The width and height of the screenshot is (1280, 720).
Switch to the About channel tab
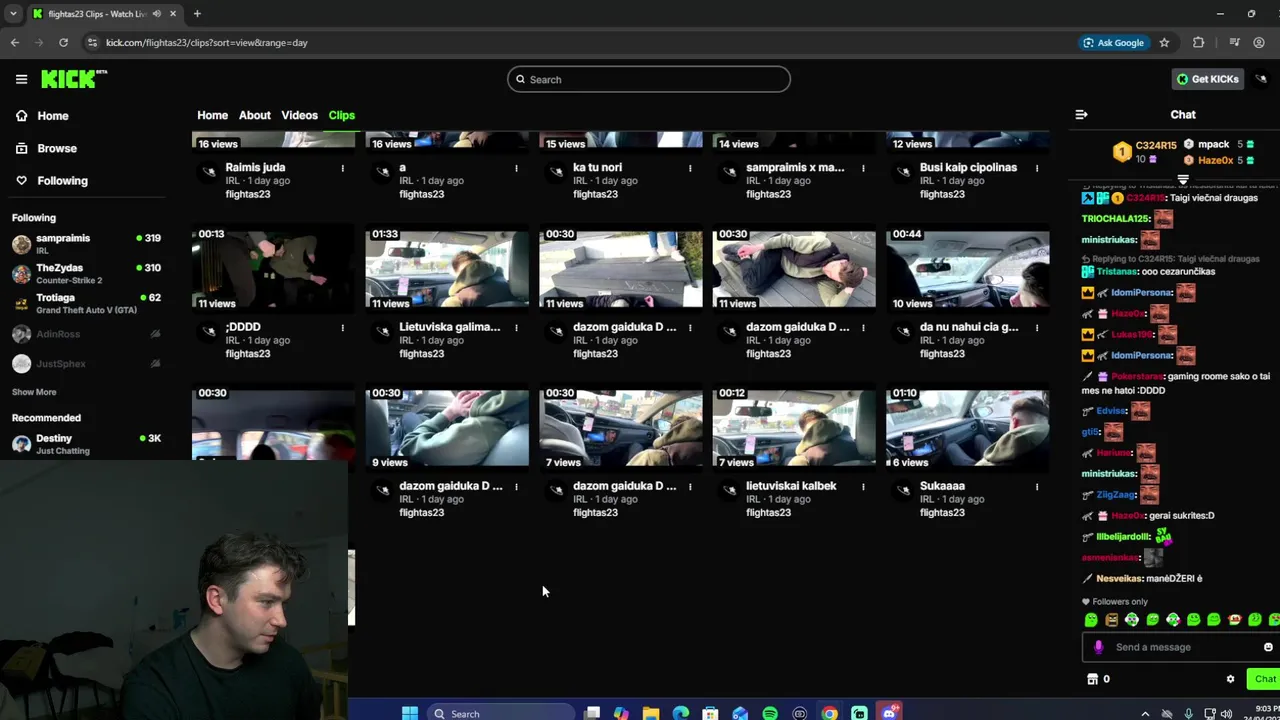click(x=254, y=115)
